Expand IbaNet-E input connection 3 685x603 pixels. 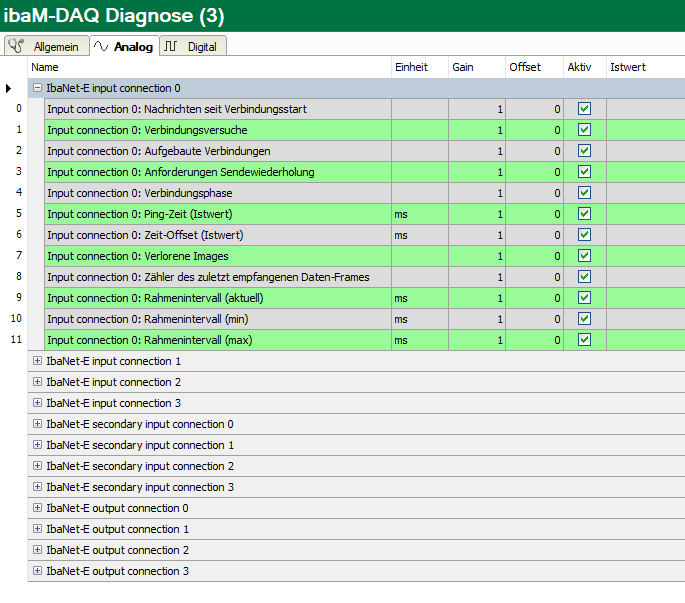[x=38, y=403]
